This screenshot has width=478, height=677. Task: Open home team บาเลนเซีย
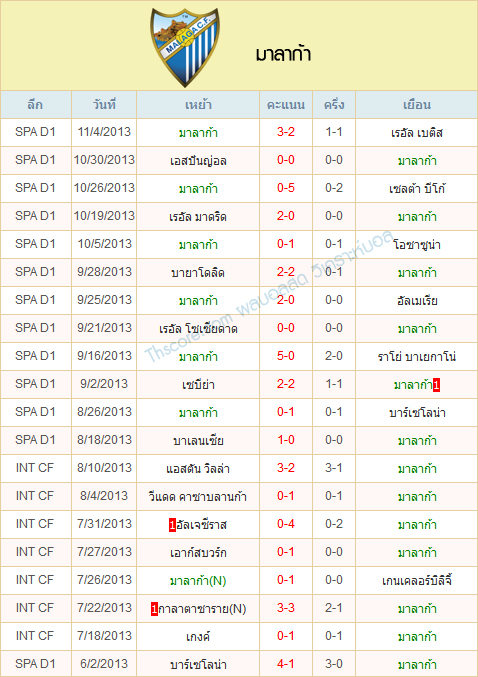[198, 440]
